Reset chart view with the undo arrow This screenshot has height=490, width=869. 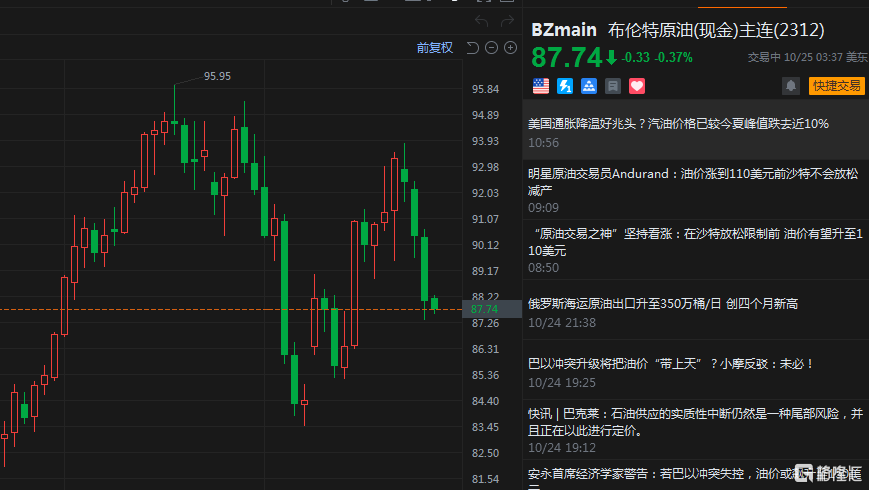coord(473,48)
